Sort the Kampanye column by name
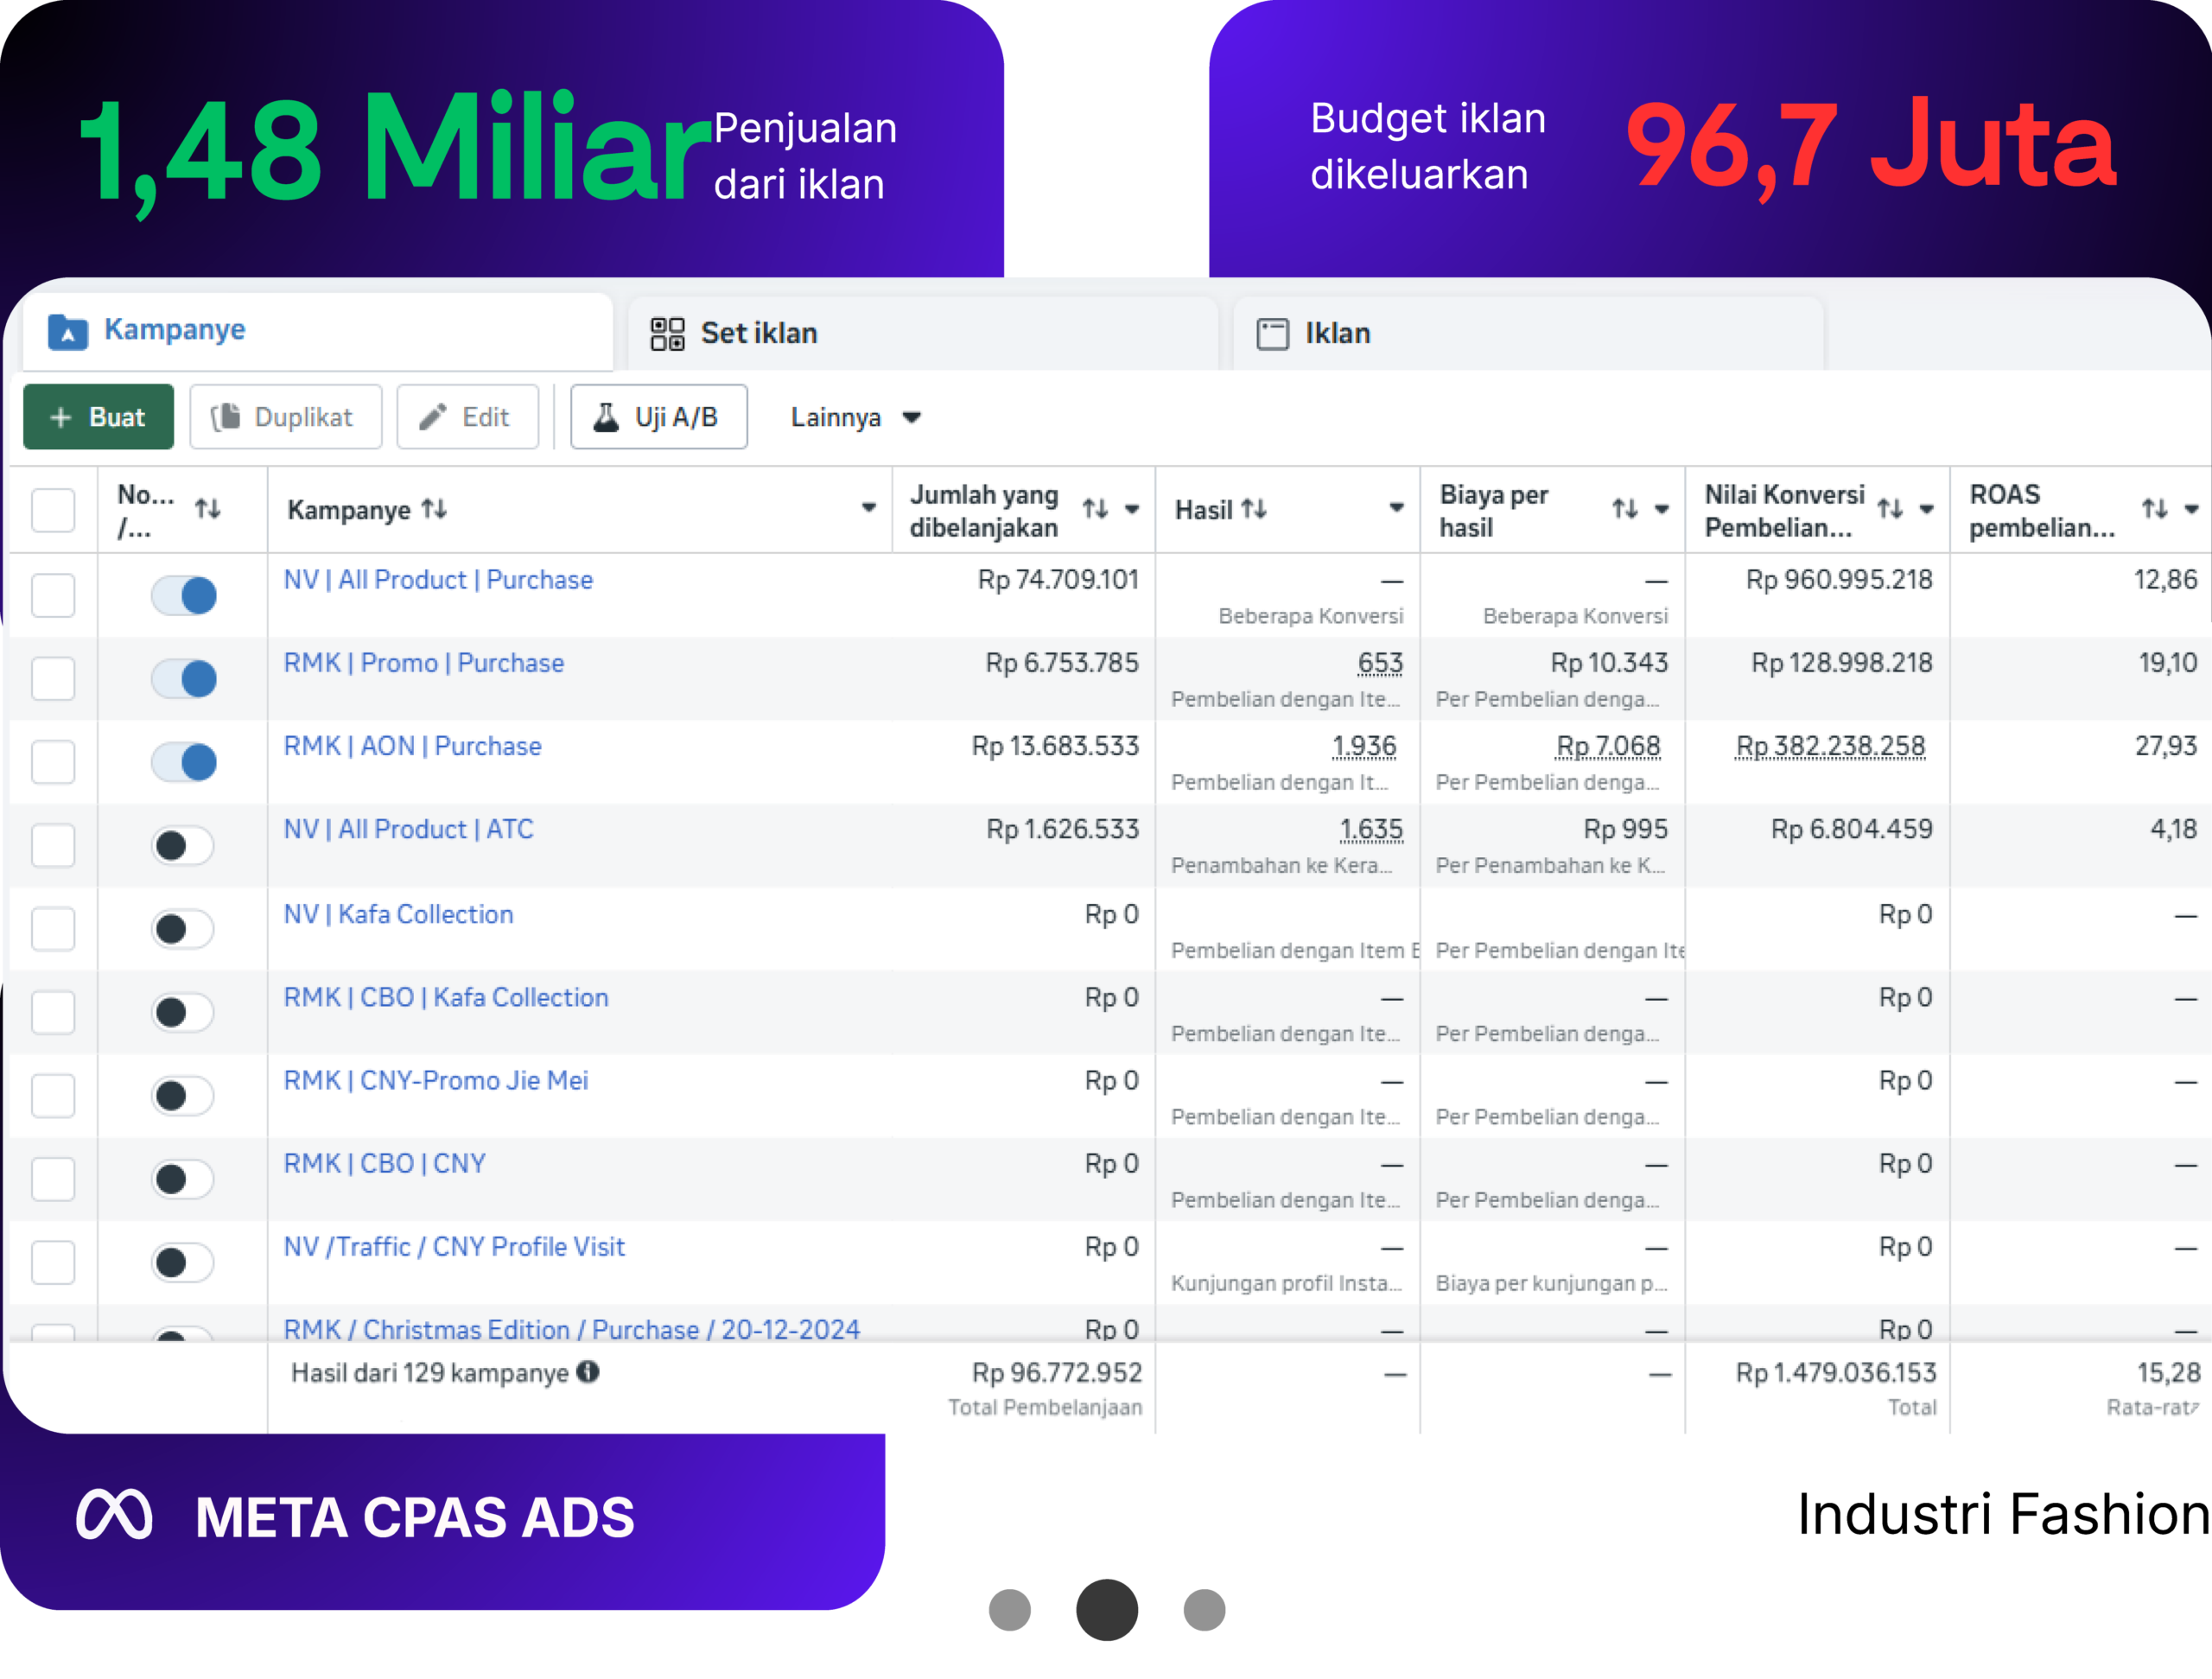This screenshot has height=1679, width=2212. click(x=434, y=510)
